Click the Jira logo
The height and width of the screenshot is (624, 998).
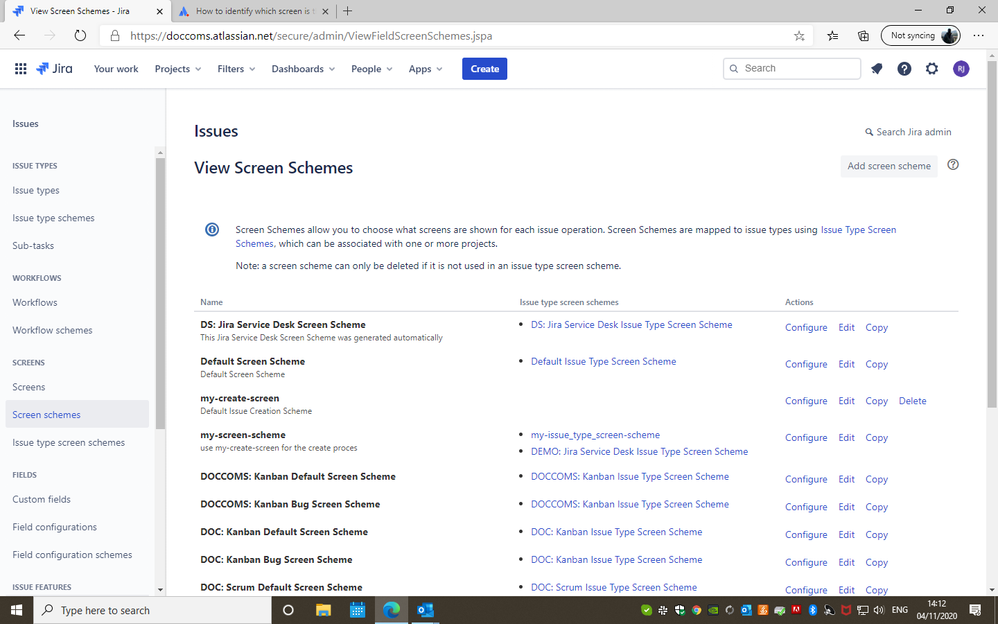54,69
